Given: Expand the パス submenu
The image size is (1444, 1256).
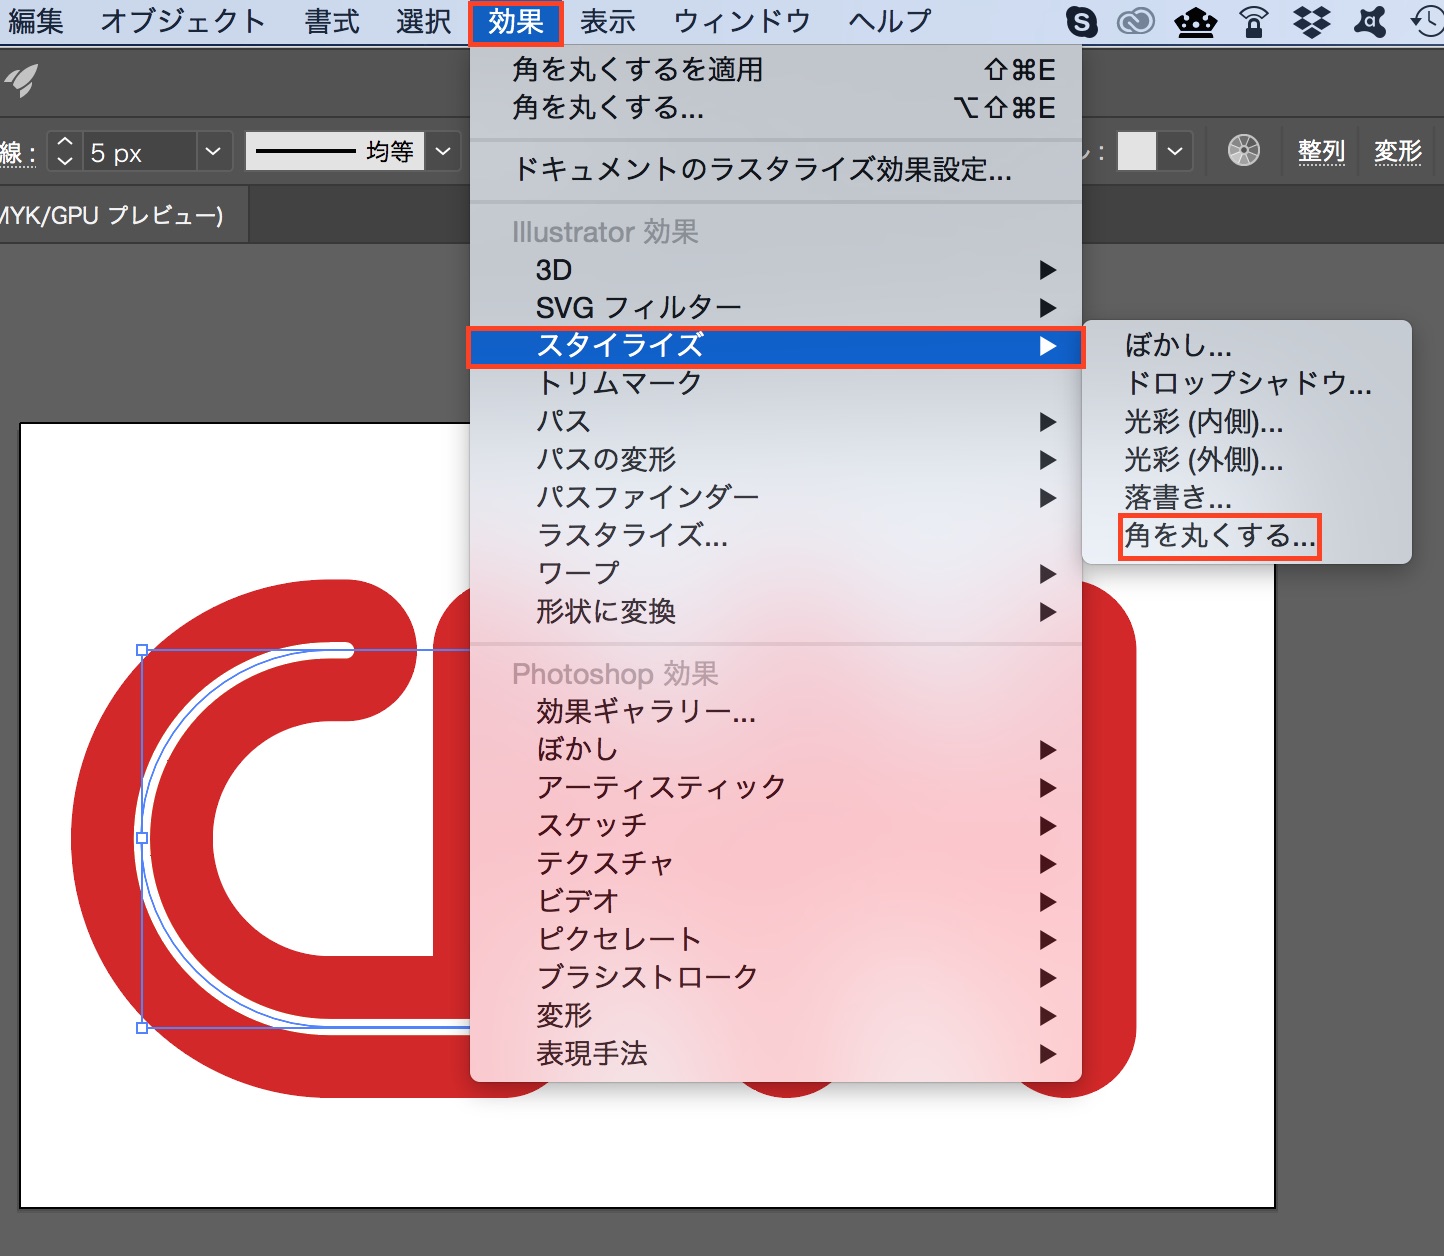Looking at the screenshot, I should tap(776, 421).
